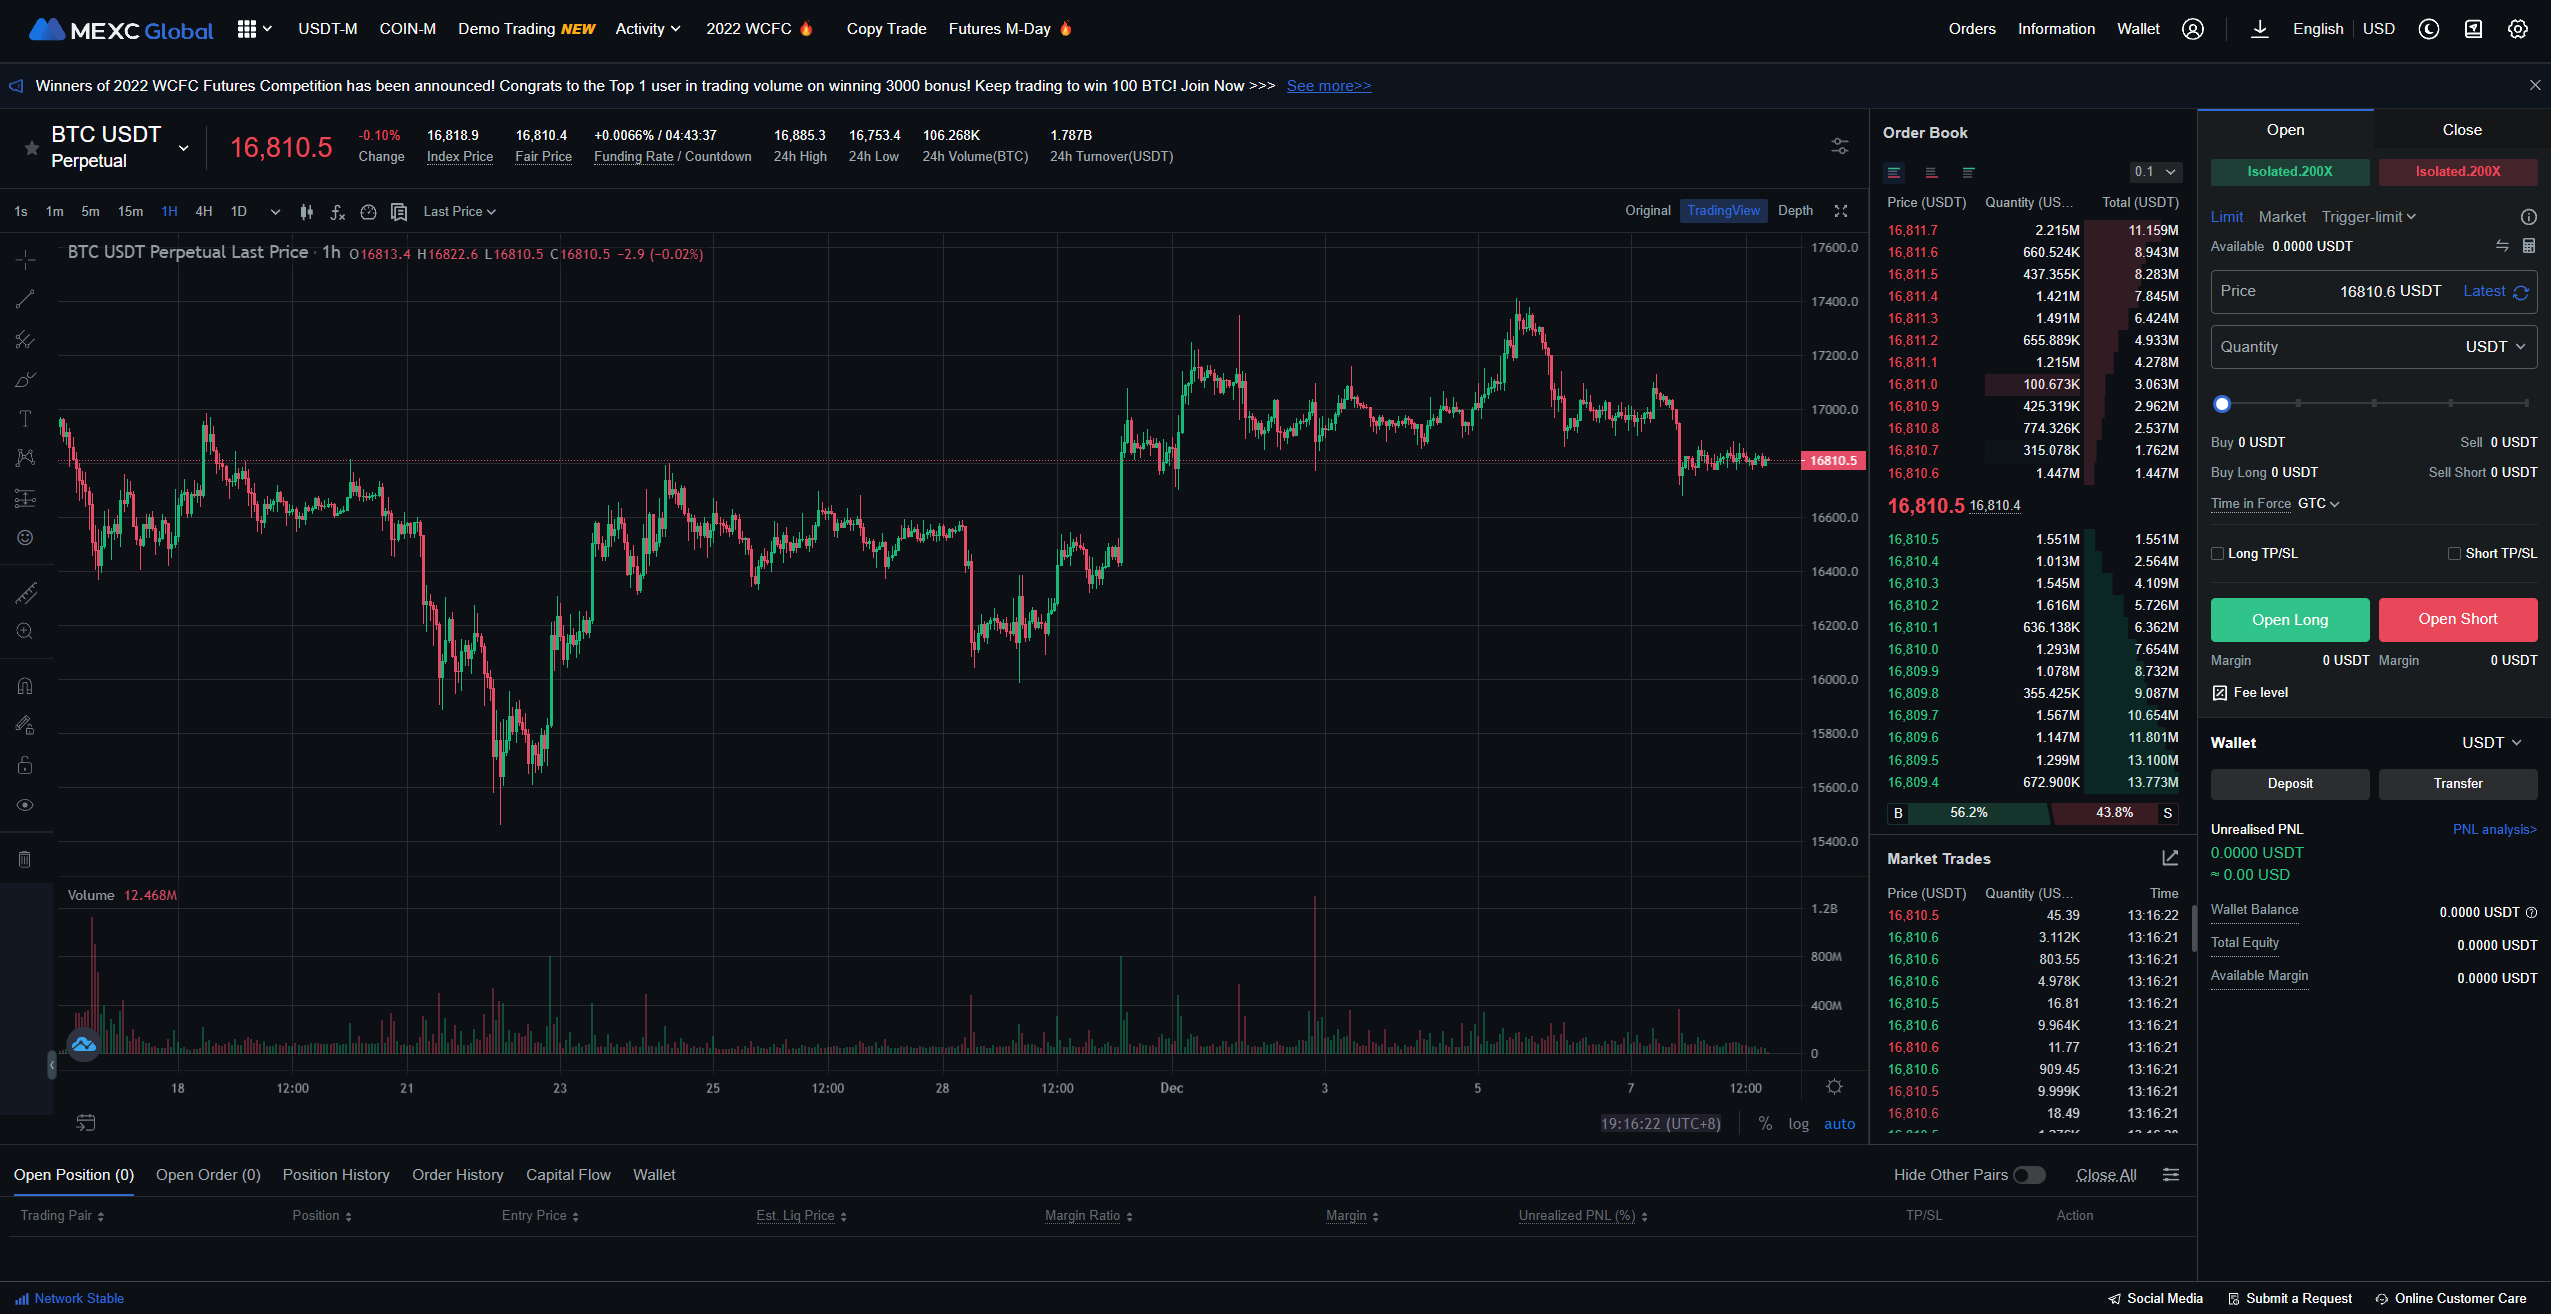
Task: Toggle chart fullscreen mode
Action: click(1841, 211)
